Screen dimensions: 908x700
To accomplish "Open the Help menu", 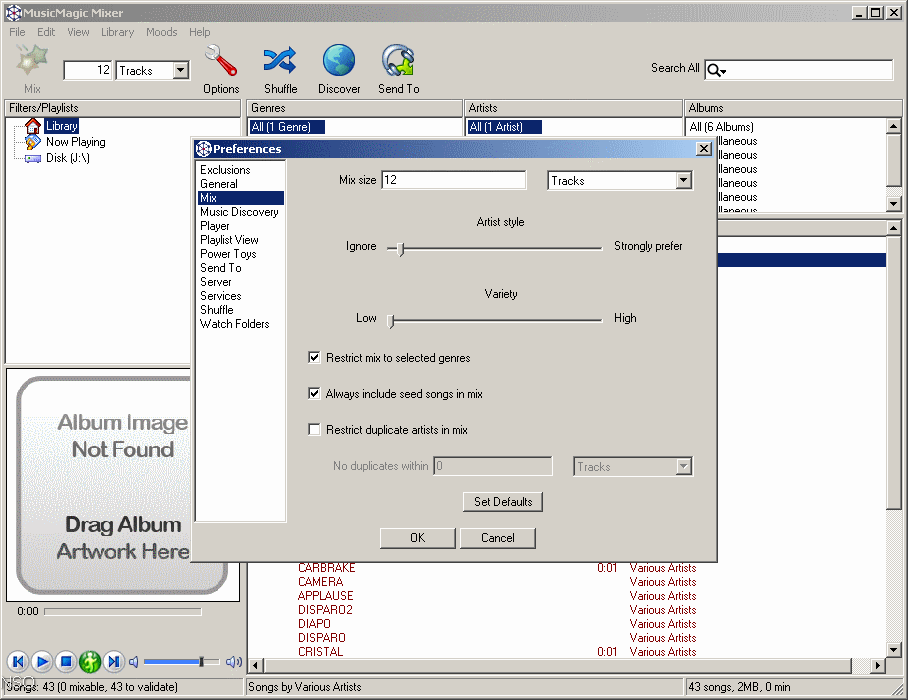I will point(200,32).
